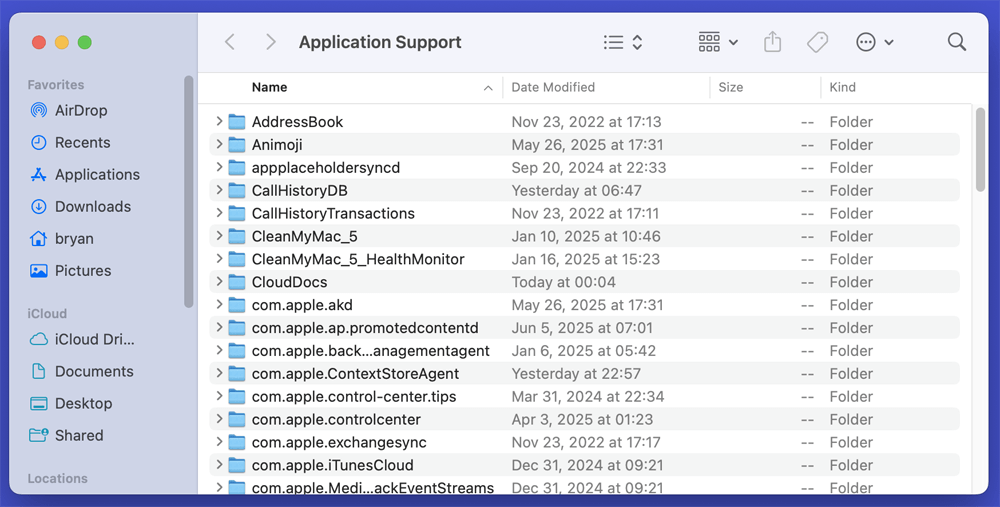Image resolution: width=1000 pixels, height=507 pixels.
Task: Select the com.apple.control-center.tips row name
Action: click(354, 397)
